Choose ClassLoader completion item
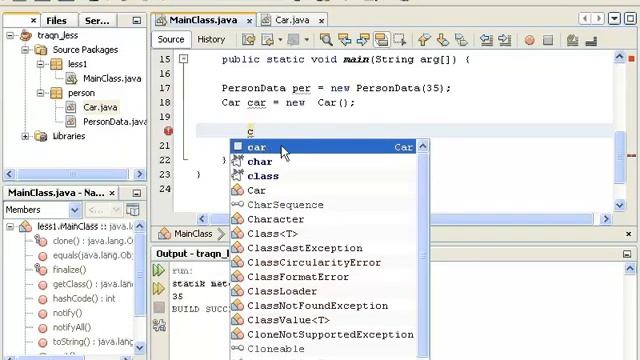640x360 pixels. click(x=322, y=291)
